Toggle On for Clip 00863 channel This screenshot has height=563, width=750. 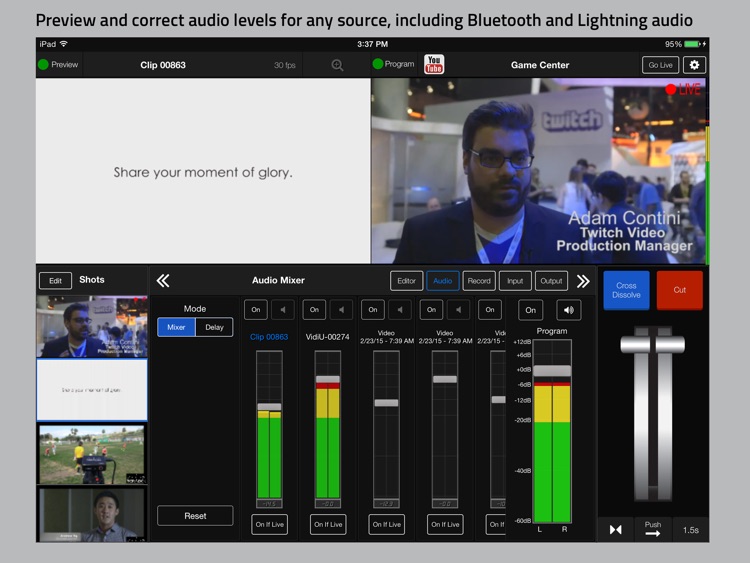256,309
